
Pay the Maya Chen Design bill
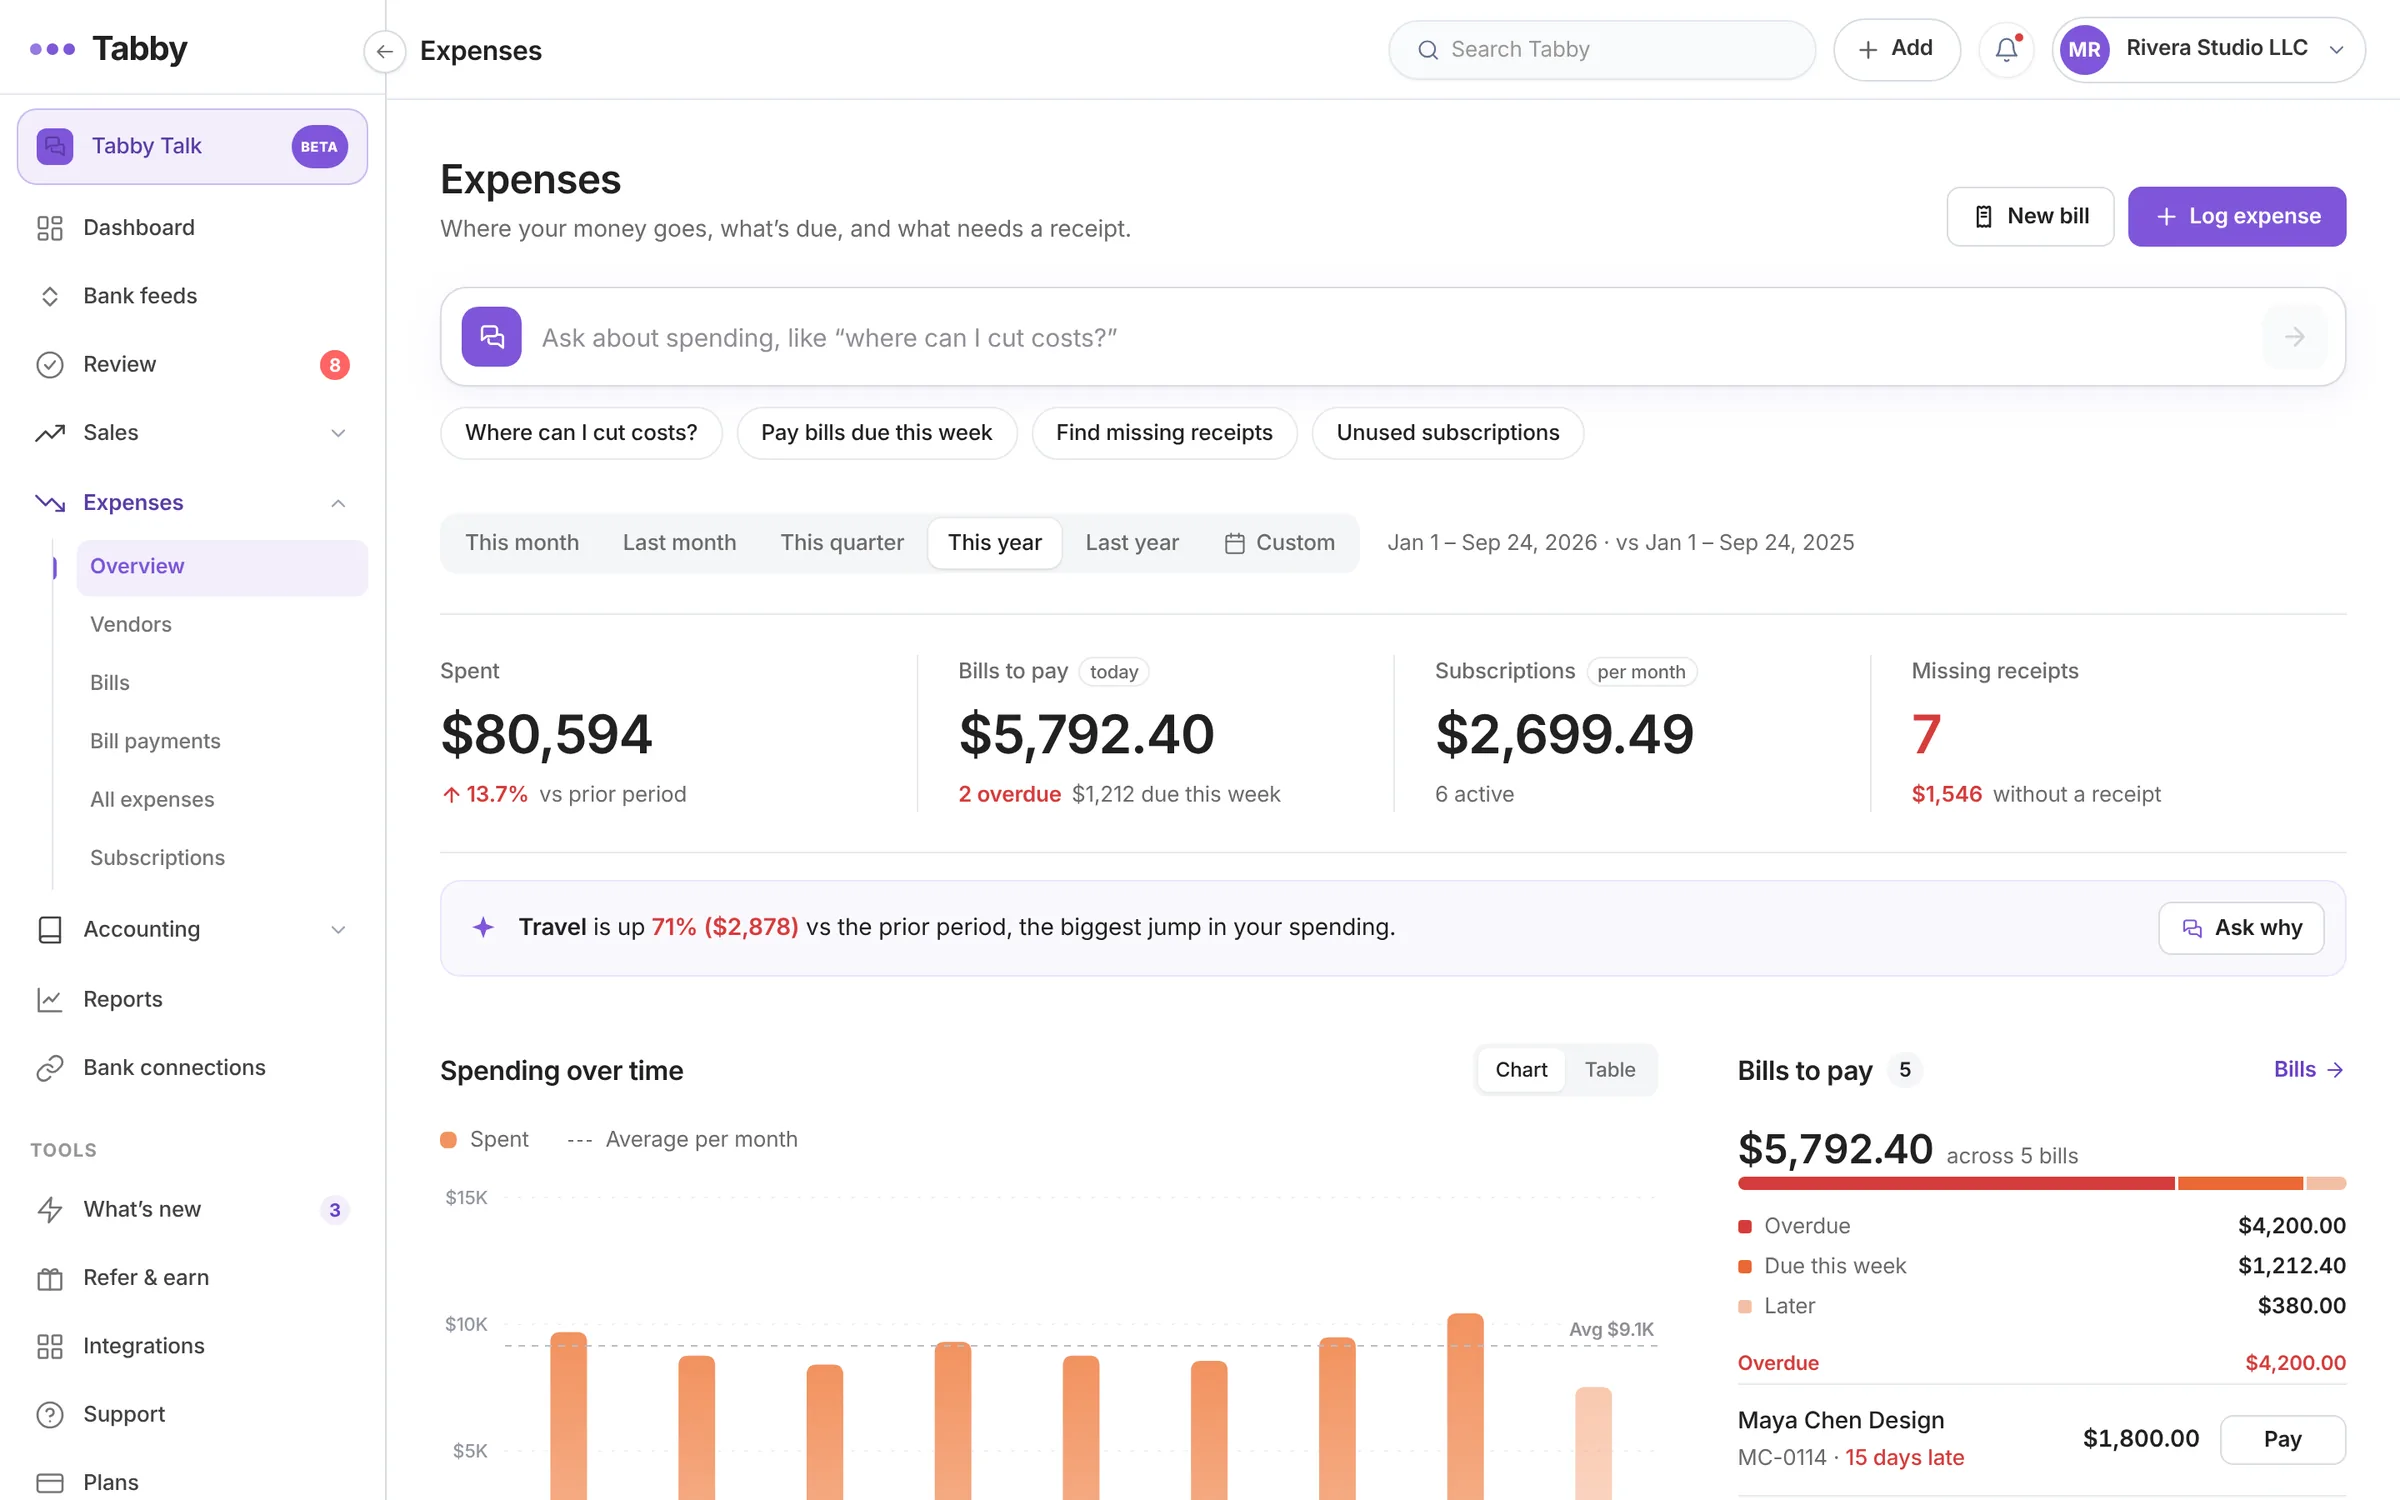click(x=2283, y=1439)
